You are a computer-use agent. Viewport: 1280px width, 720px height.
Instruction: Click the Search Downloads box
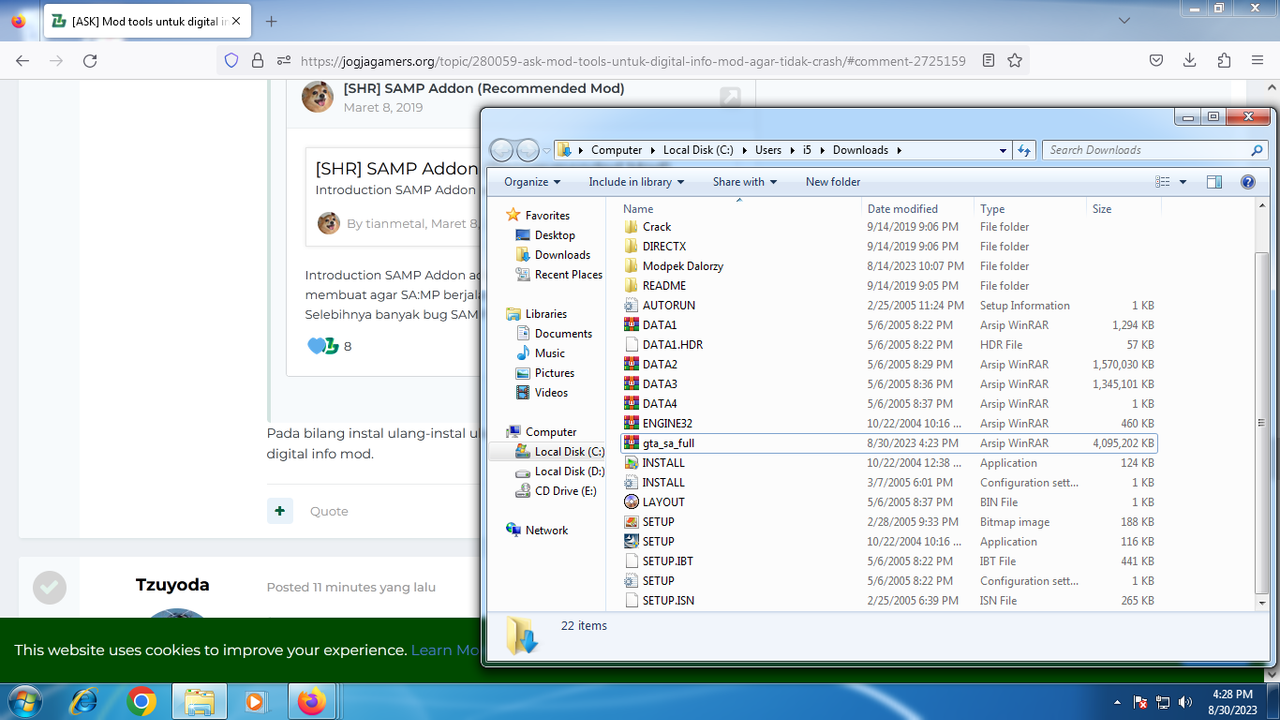[x=1155, y=150]
